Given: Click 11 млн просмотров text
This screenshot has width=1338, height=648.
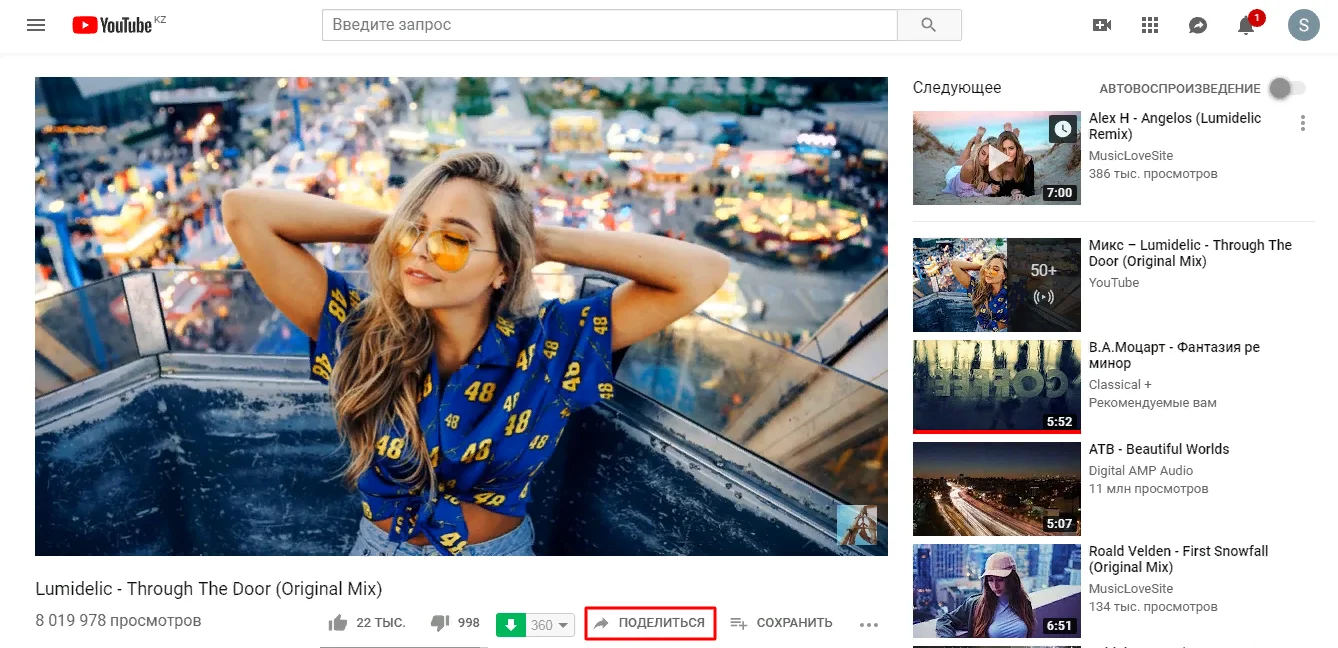Looking at the screenshot, I should tap(1149, 489).
